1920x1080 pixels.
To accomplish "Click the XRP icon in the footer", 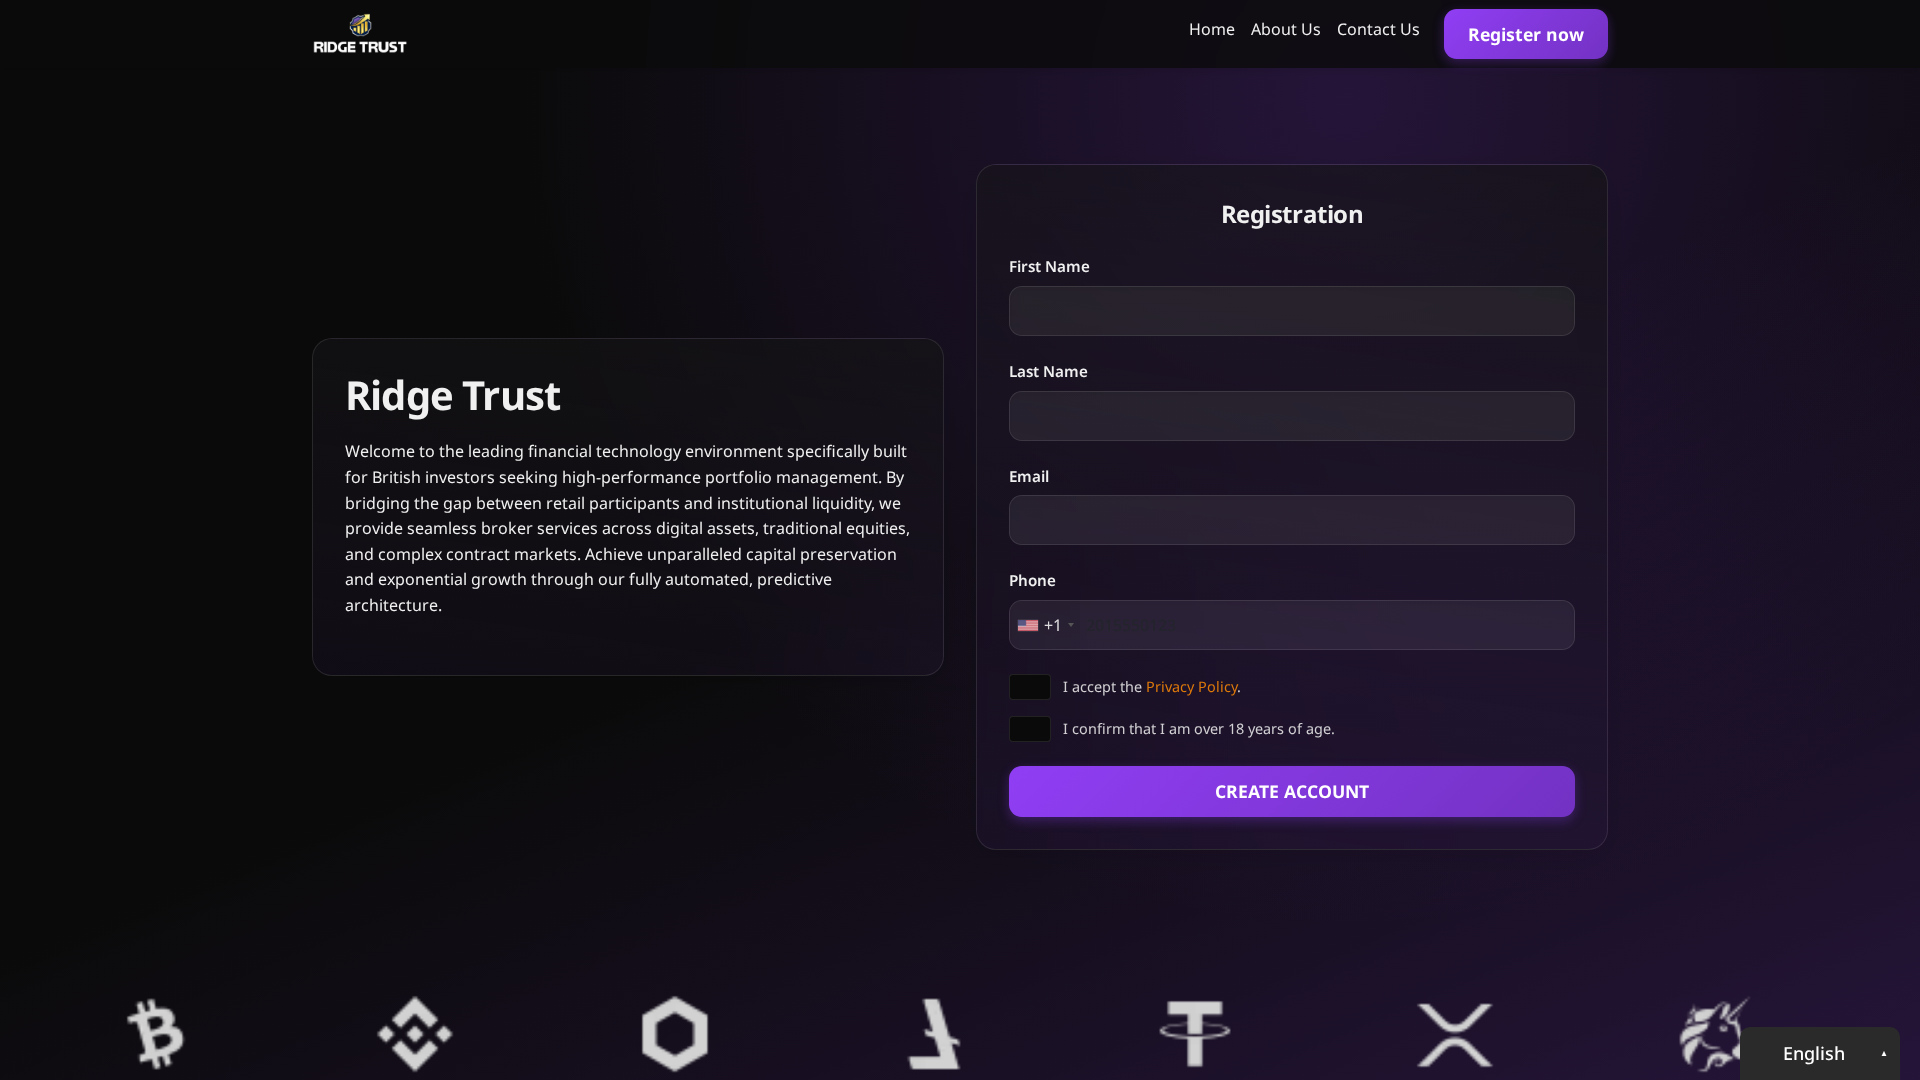I will (1455, 1034).
